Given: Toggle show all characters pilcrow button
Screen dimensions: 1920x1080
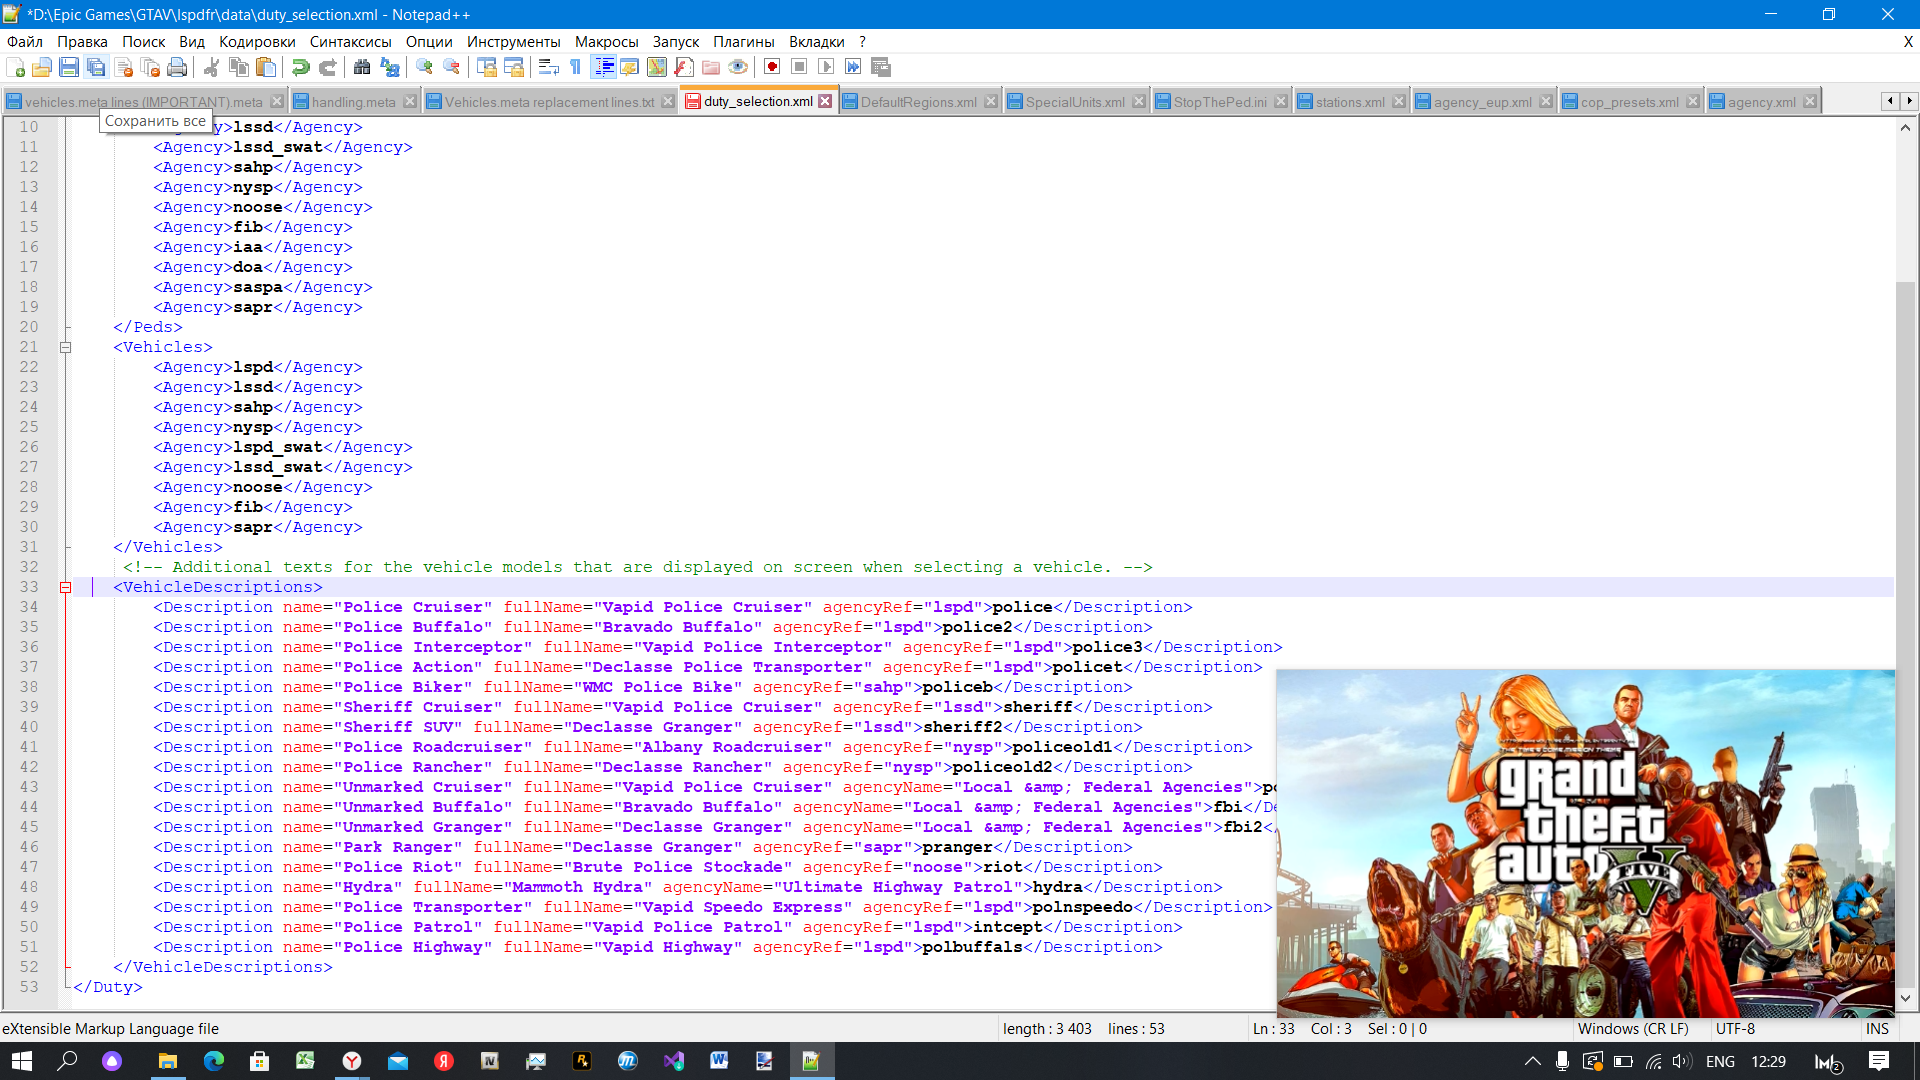Looking at the screenshot, I should point(576,67).
